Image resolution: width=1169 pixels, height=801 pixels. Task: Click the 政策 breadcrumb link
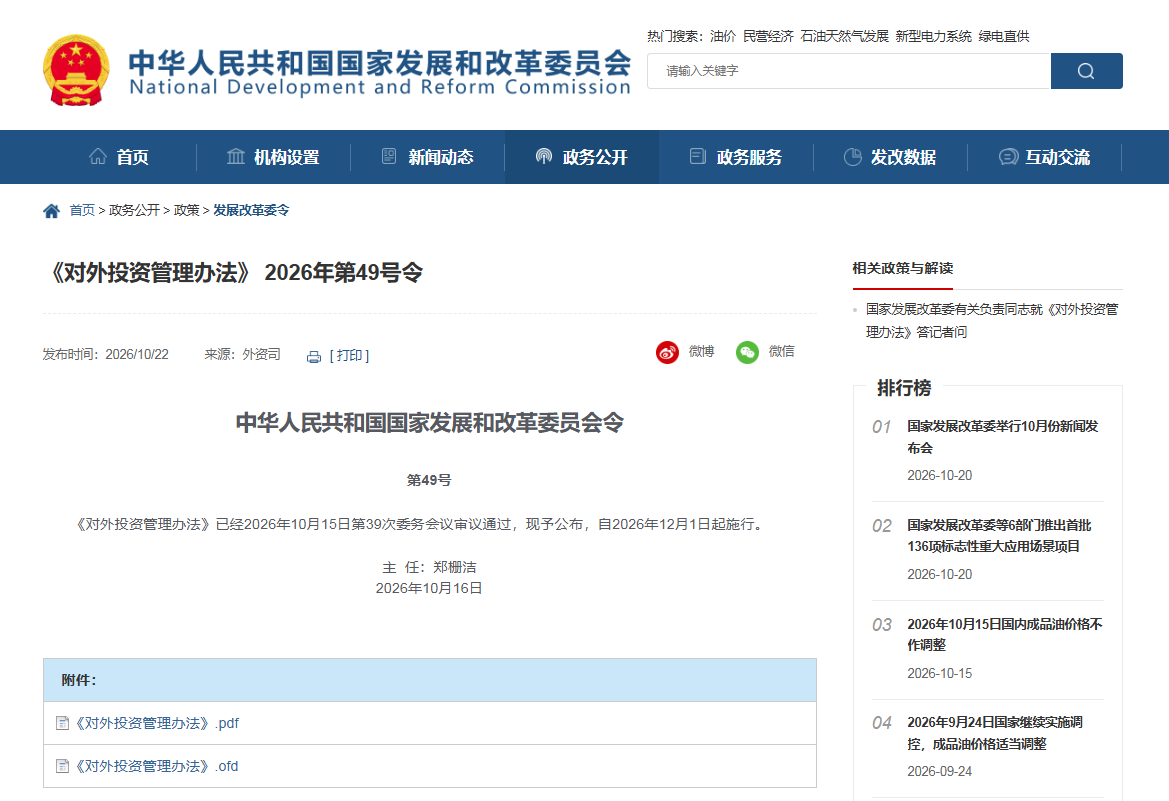click(x=186, y=210)
